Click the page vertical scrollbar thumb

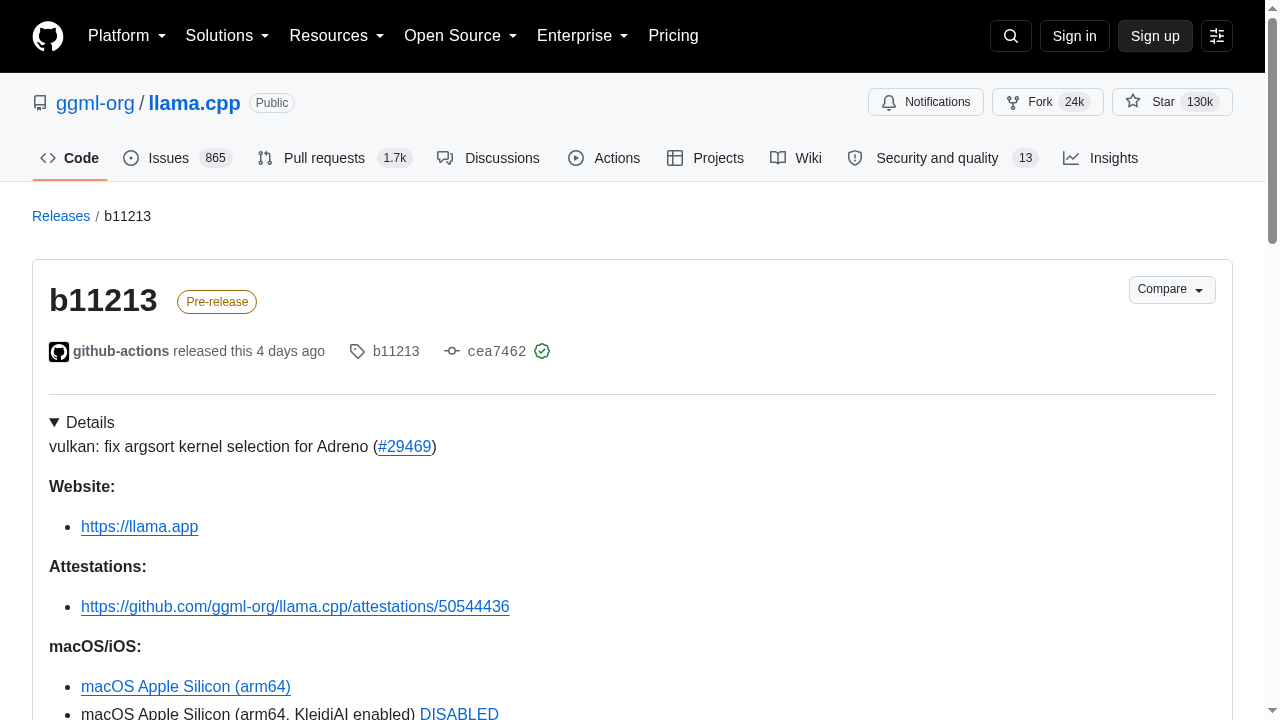1272,130
